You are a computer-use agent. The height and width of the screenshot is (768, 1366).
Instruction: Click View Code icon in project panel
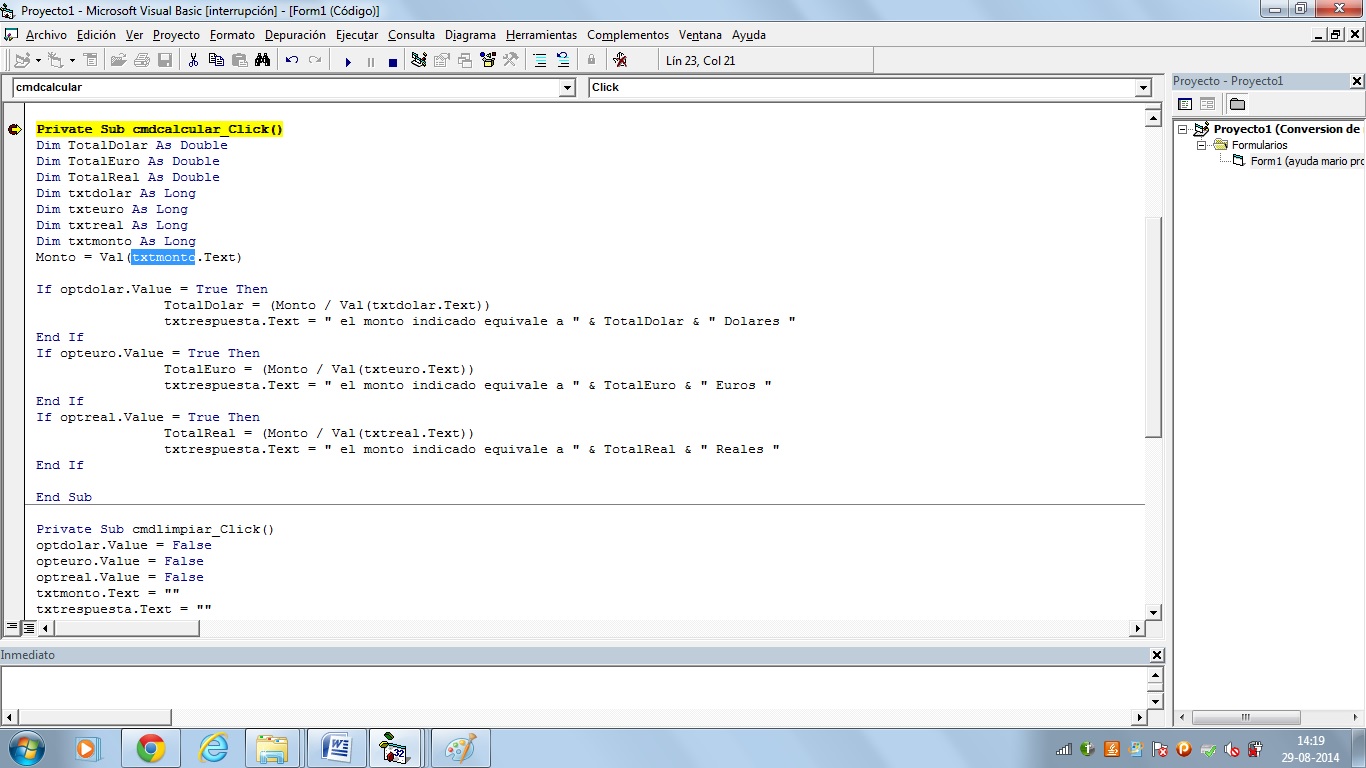click(1185, 104)
